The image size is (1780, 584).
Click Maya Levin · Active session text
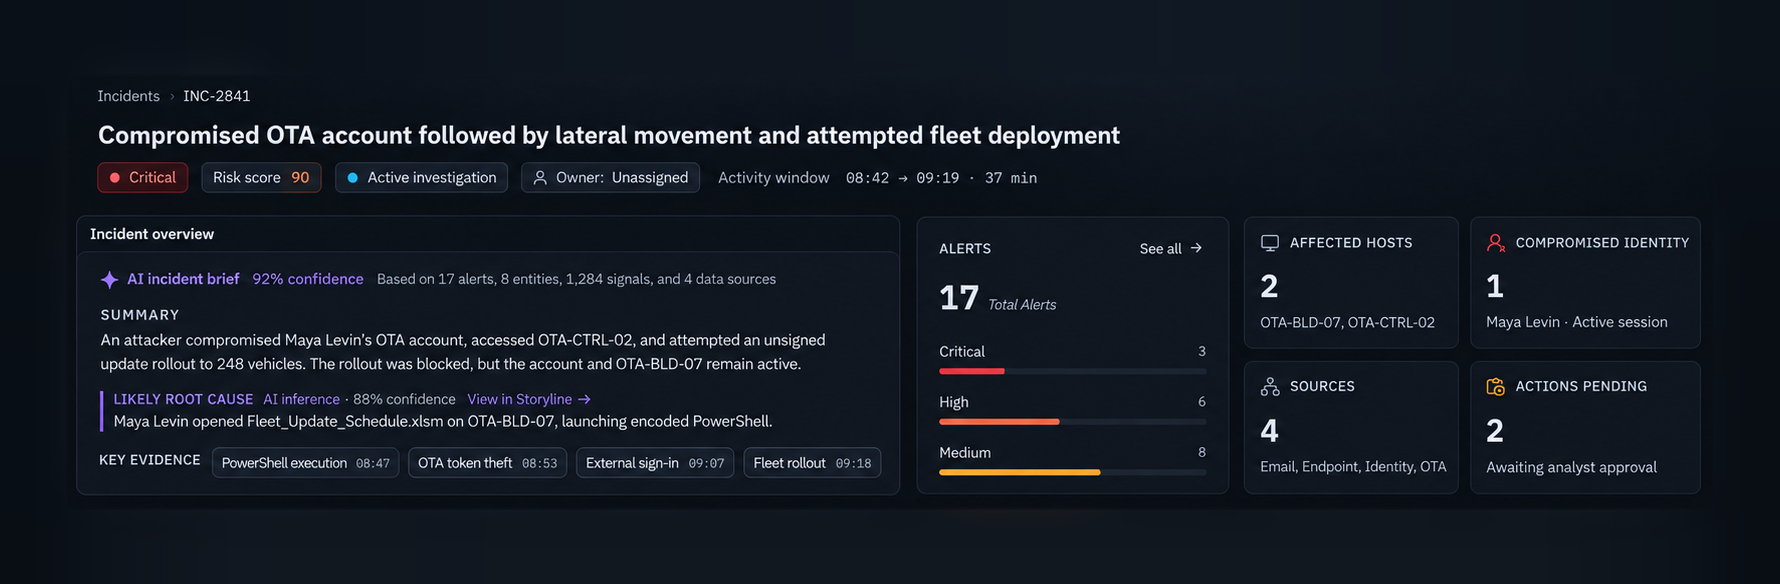(x=1577, y=322)
